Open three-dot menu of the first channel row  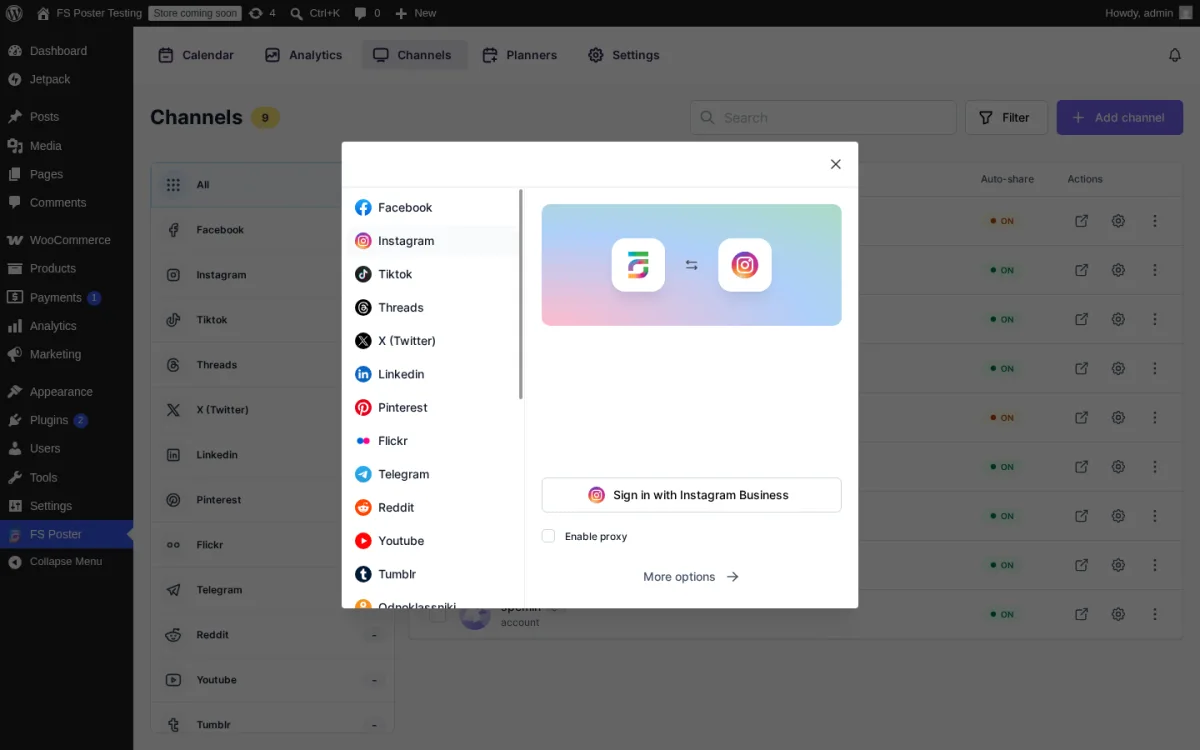1155,221
